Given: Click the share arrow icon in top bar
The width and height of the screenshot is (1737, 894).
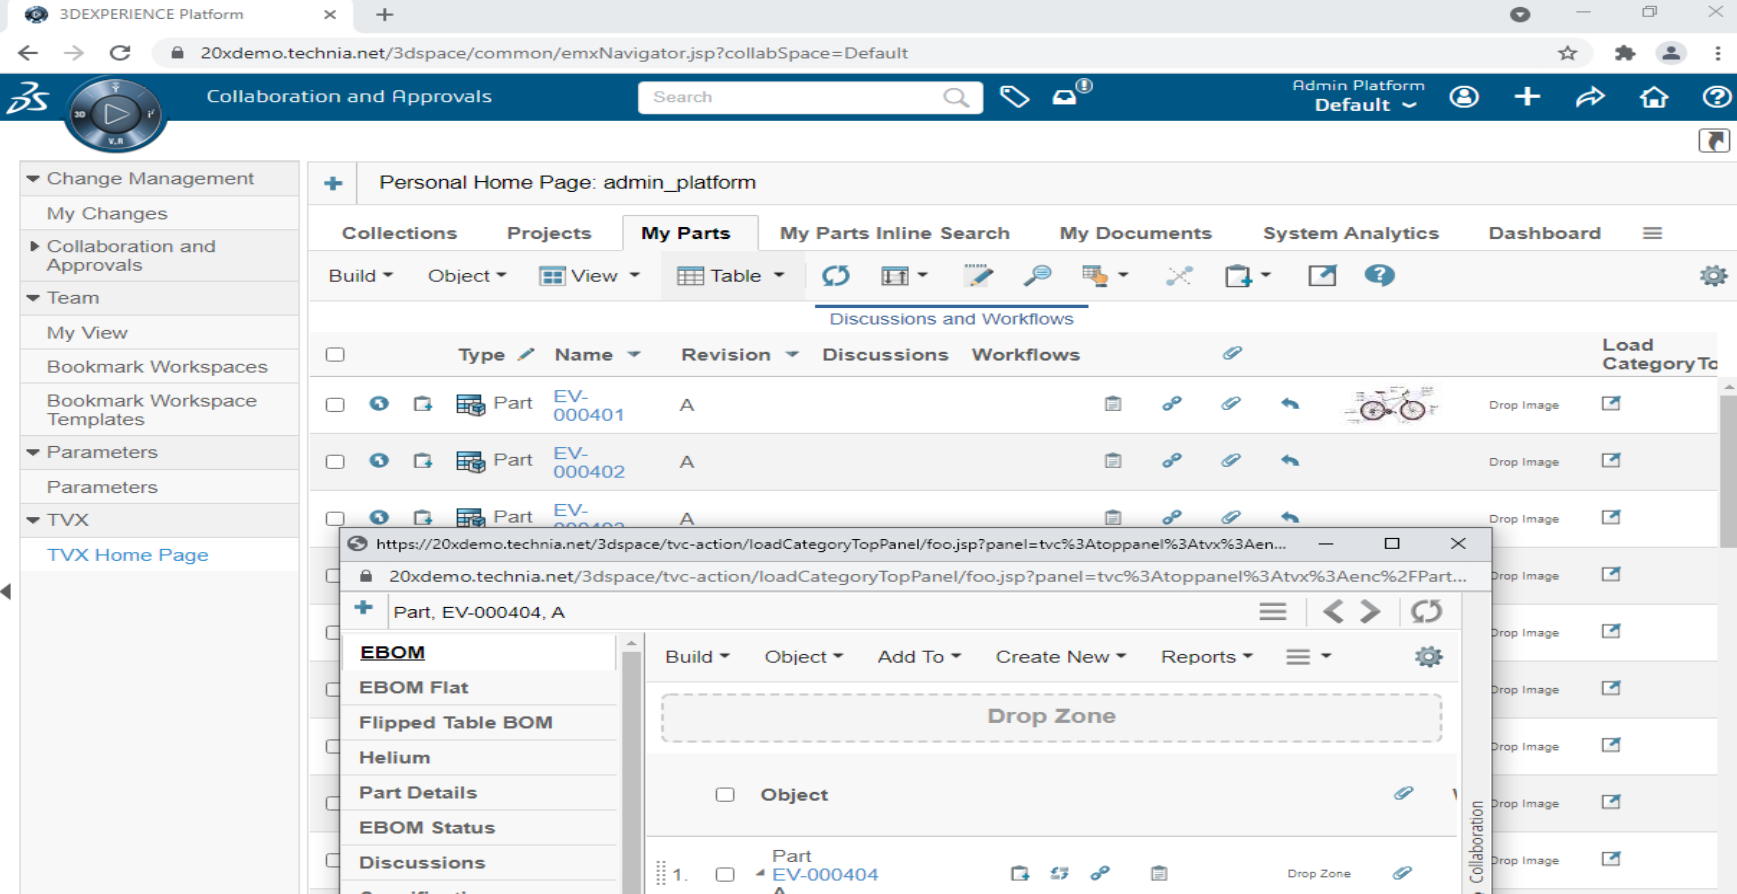Looking at the screenshot, I should point(1590,97).
